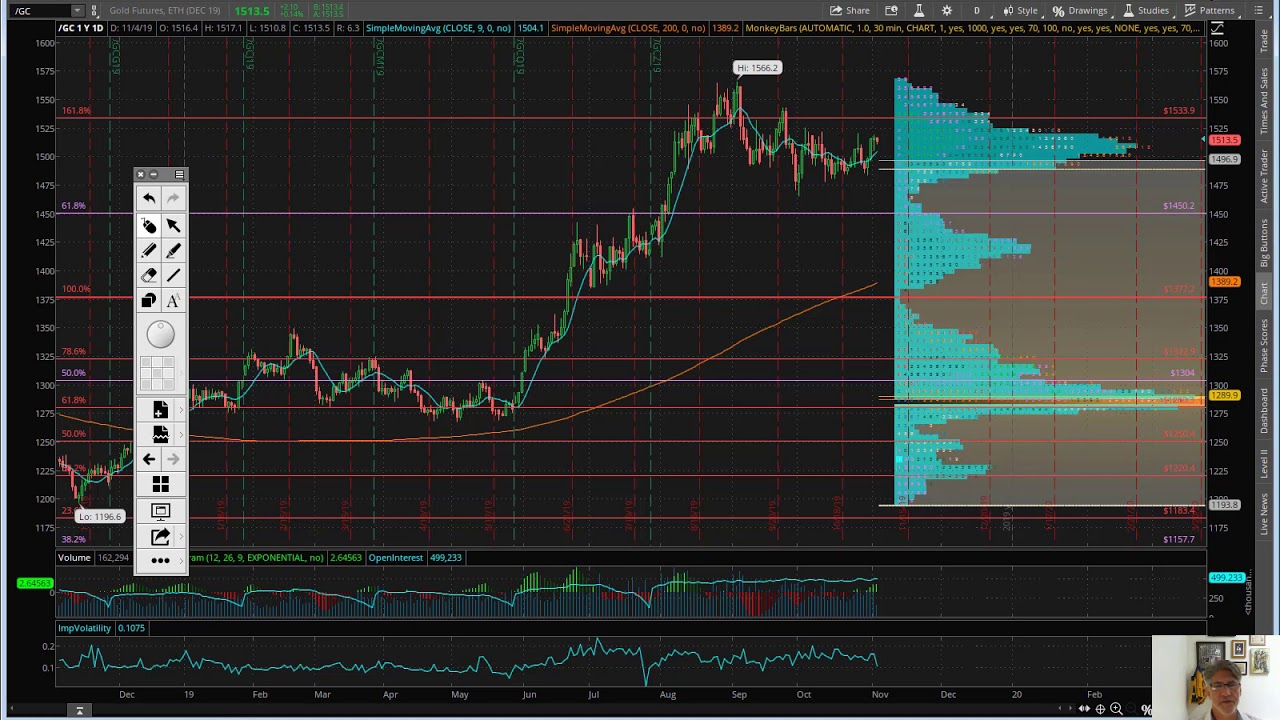This screenshot has height=720, width=1280.
Task: Click the crosshair pan icon at bottom
Action: [x=1100, y=709]
